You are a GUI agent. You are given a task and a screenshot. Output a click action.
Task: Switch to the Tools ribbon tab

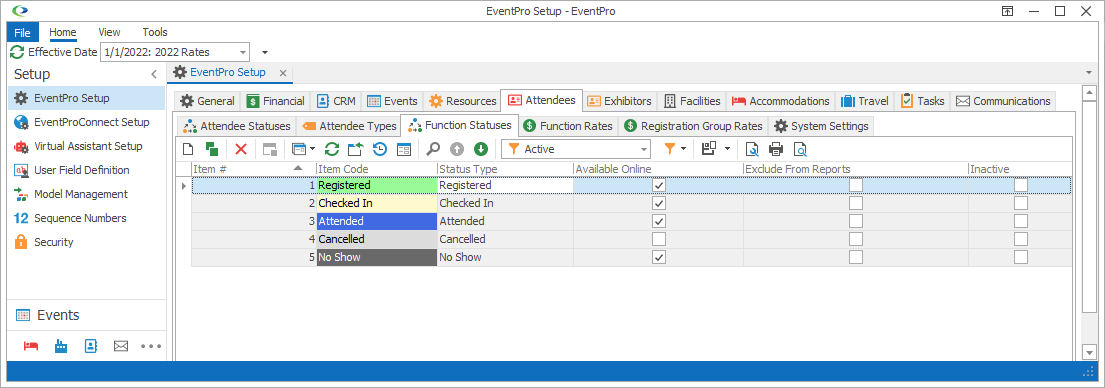(x=155, y=32)
